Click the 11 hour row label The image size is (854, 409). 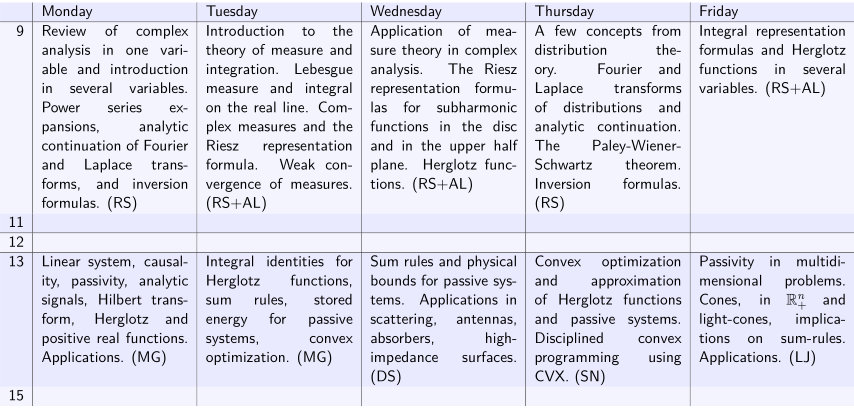17,222
